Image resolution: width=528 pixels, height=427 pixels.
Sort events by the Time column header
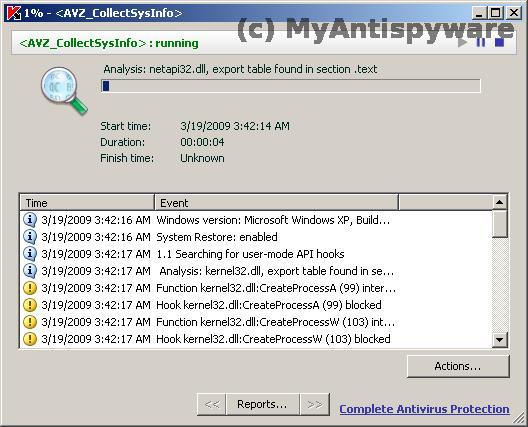[x=87, y=203]
